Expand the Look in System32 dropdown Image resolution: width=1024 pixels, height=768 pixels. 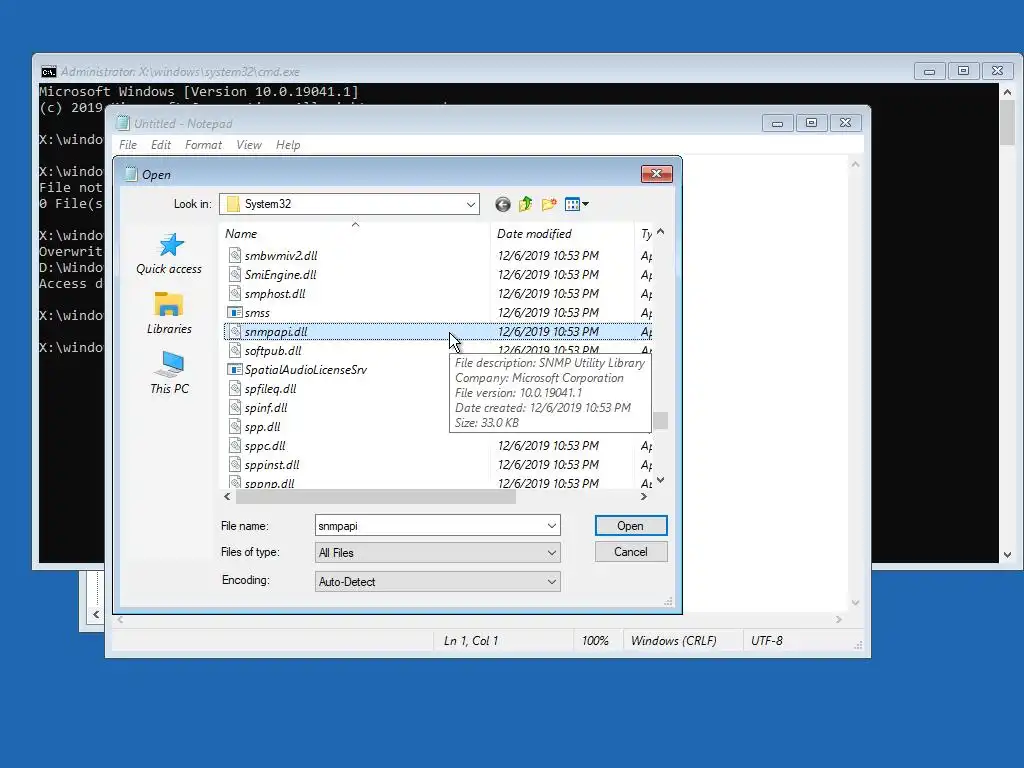[470, 204]
